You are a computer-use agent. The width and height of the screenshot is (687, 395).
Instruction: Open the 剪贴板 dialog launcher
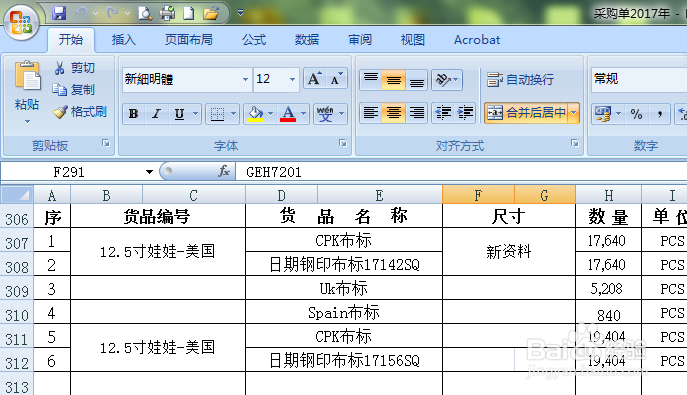click(106, 143)
